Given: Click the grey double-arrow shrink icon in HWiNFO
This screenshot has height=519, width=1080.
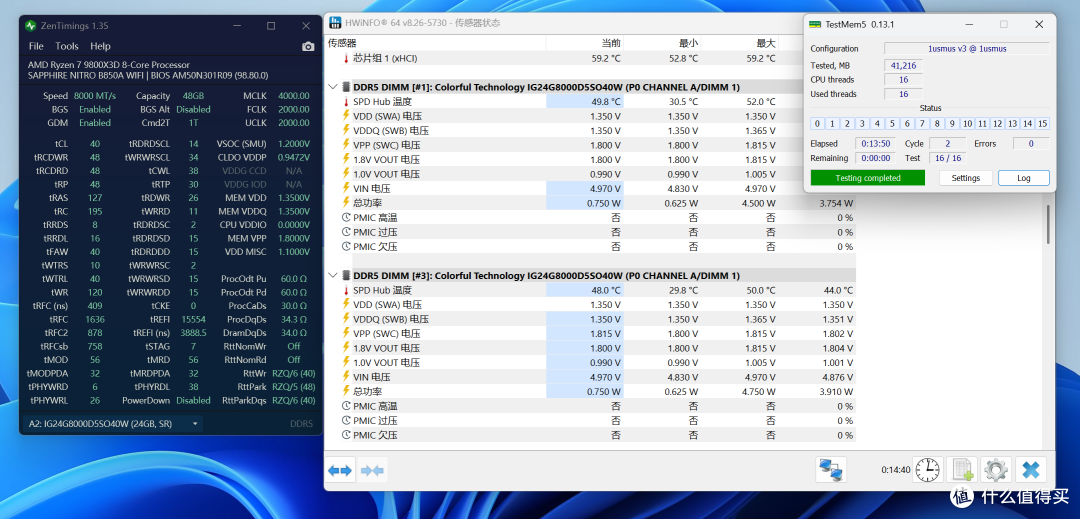Looking at the screenshot, I should pos(373,471).
